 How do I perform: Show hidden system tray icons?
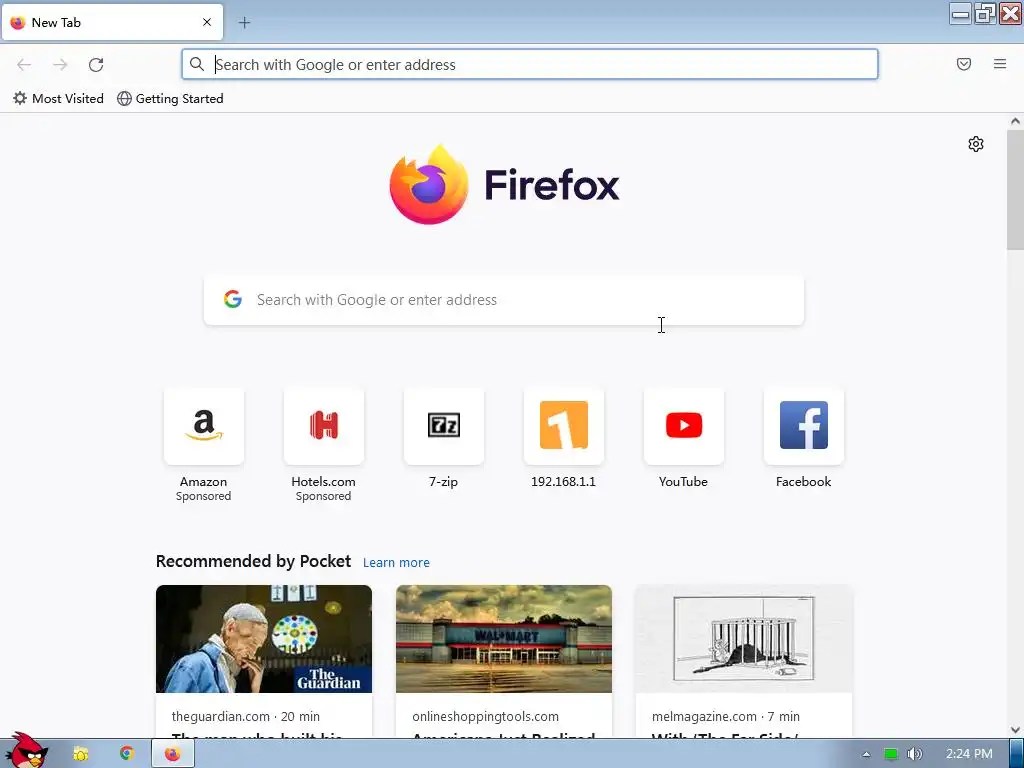tap(866, 754)
